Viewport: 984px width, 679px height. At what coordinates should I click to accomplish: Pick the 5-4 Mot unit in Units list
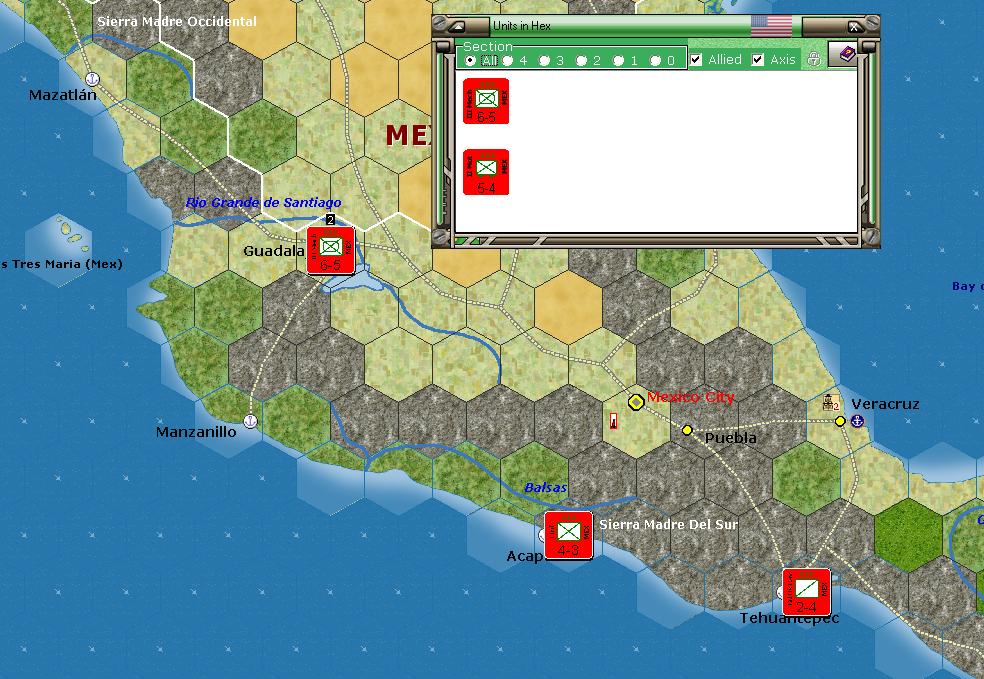click(x=486, y=172)
